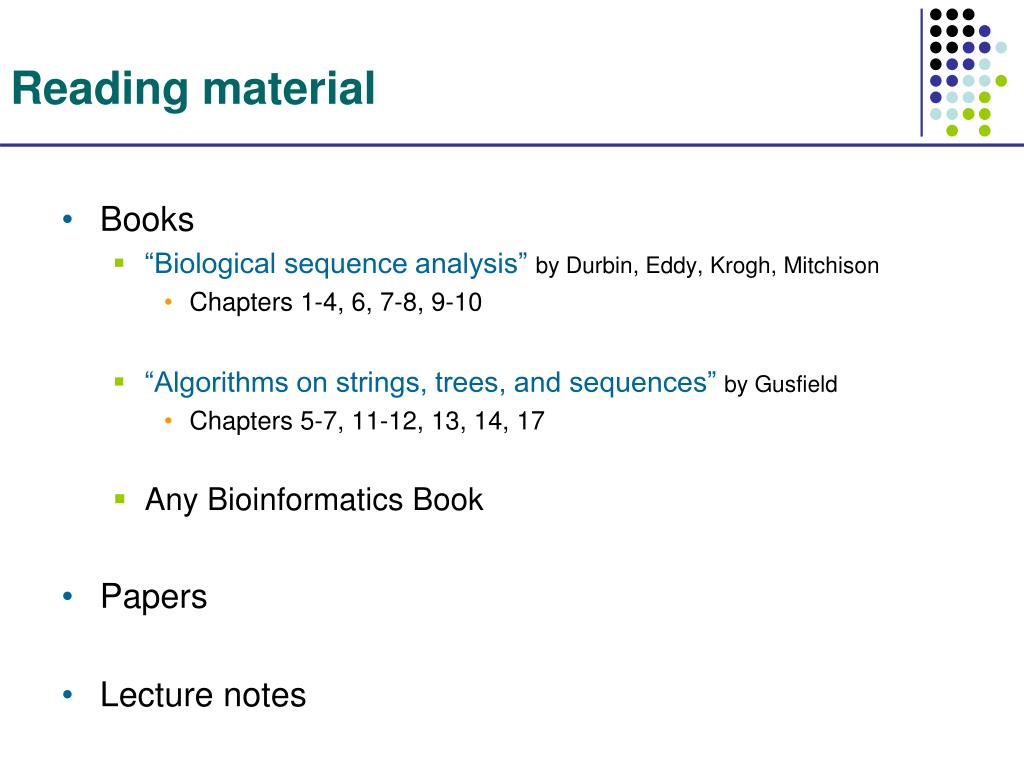The width and height of the screenshot is (1024, 768).
Task: Select the Lecture notes text
Action: coord(203,695)
